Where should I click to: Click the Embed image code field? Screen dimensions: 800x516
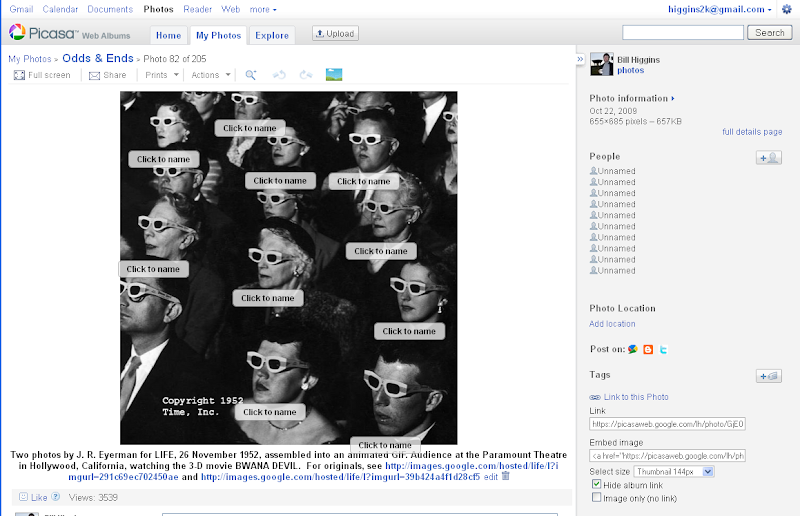click(x=667, y=455)
